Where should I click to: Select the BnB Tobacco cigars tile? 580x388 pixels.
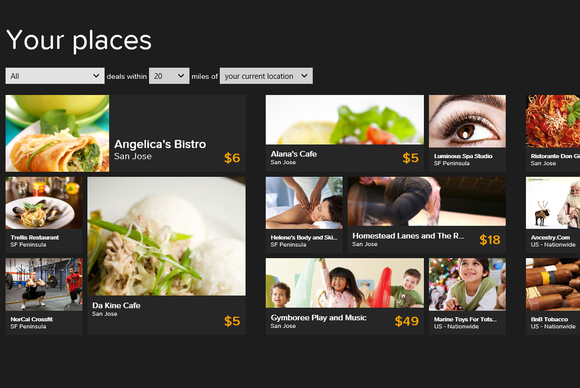[x=553, y=296]
